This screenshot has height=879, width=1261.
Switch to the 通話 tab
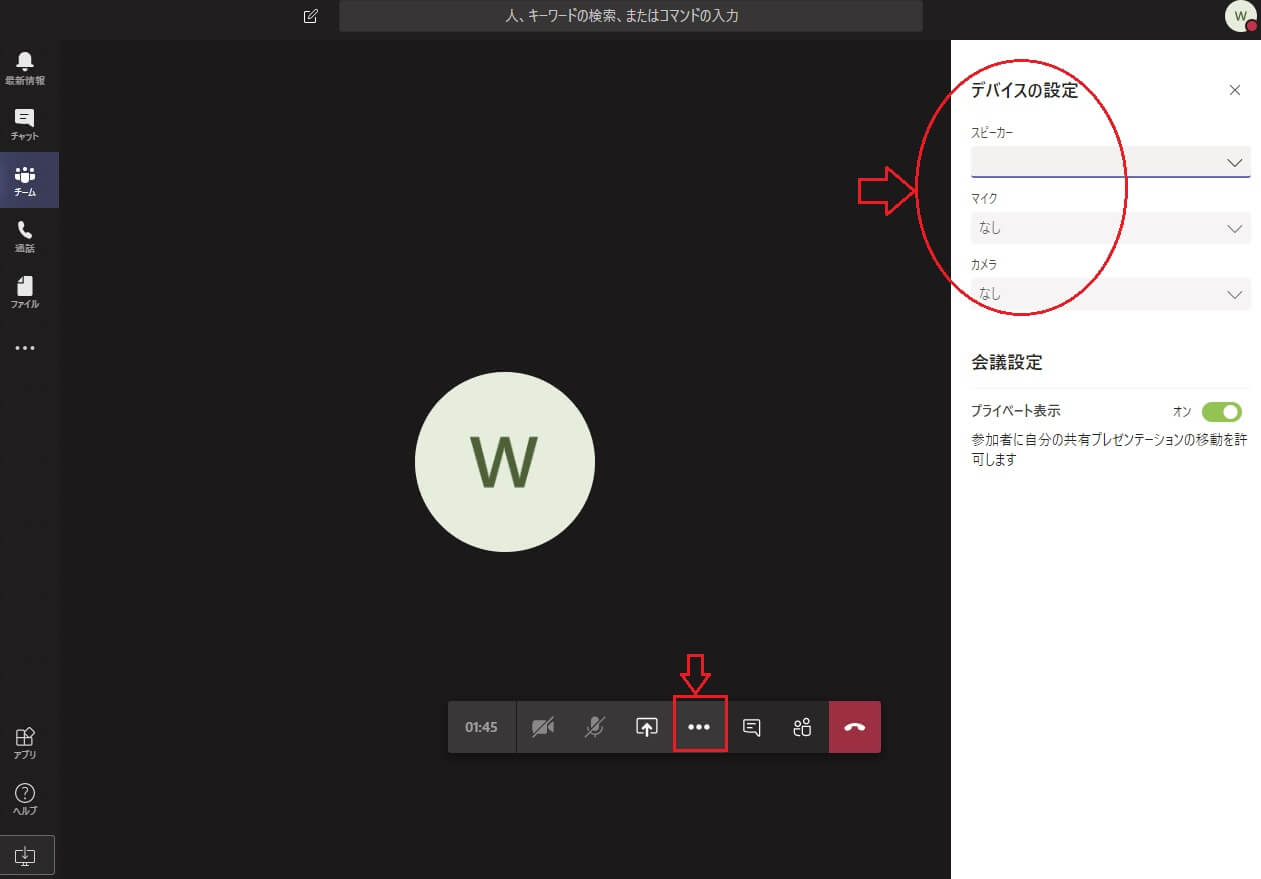25,236
